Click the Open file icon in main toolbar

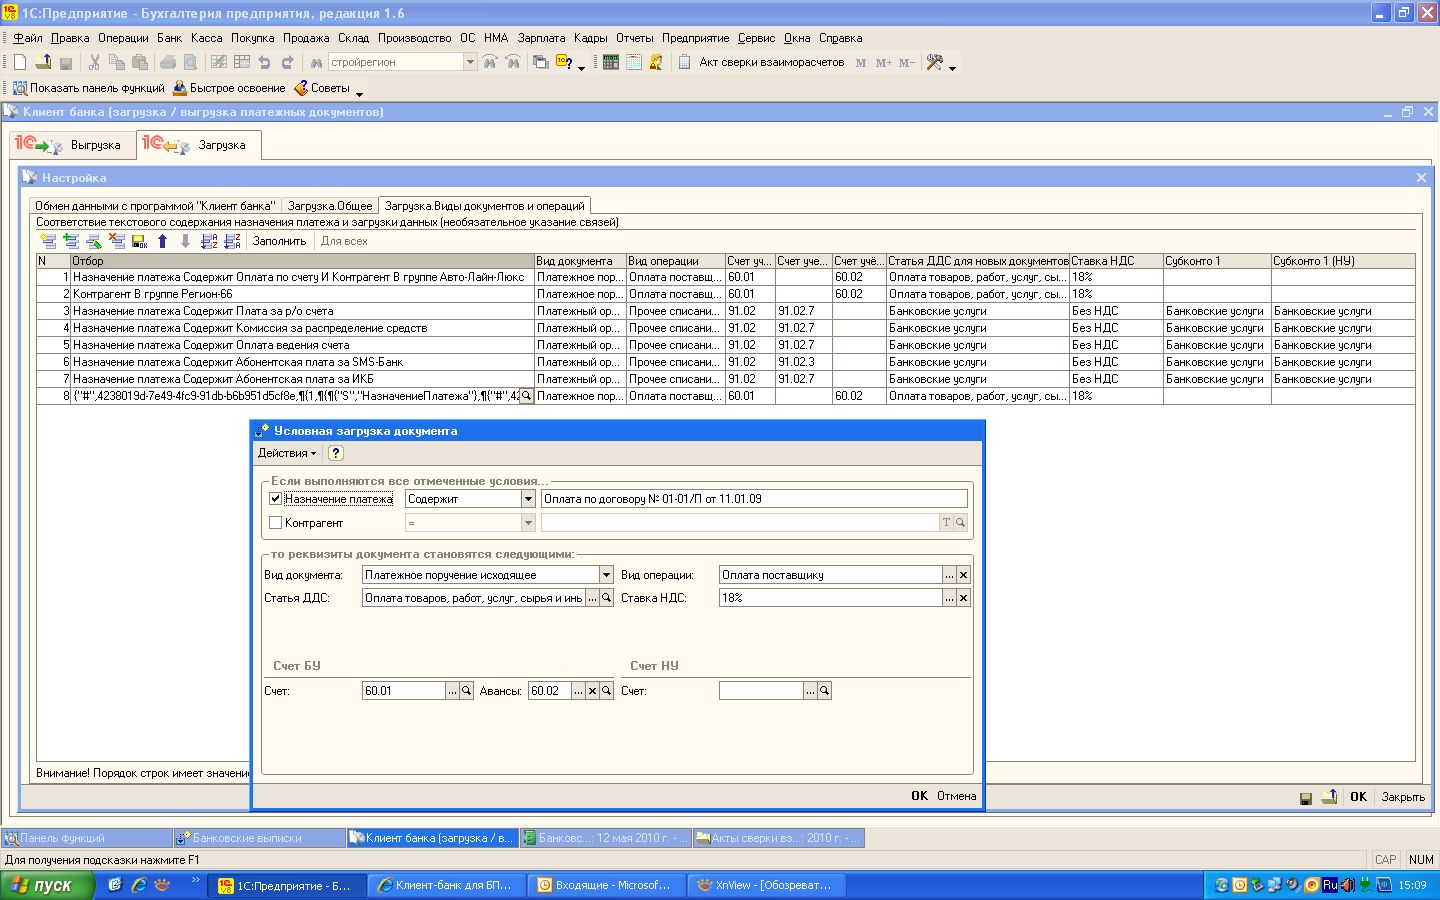tap(43, 62)
